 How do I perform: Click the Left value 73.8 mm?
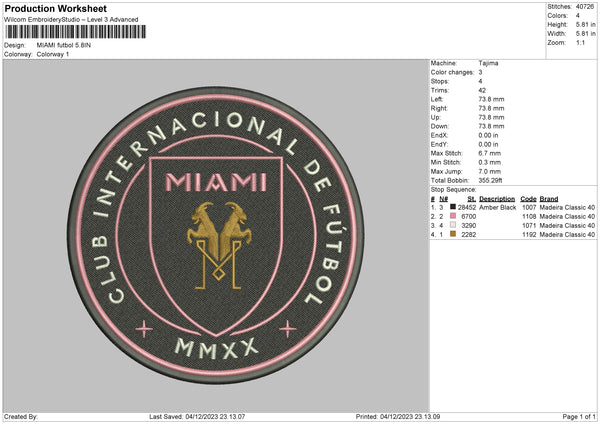coord(491,99)
